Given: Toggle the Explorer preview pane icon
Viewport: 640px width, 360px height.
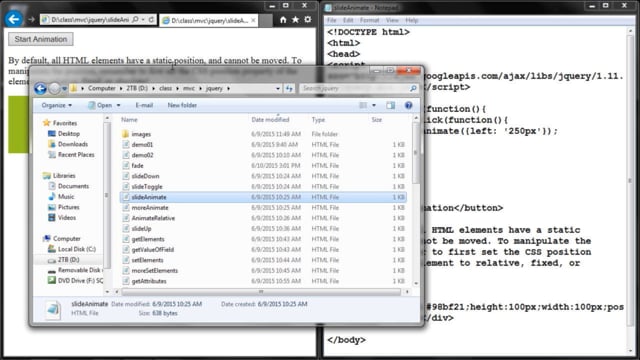Looking at the screenshot, I should (391, 105).
